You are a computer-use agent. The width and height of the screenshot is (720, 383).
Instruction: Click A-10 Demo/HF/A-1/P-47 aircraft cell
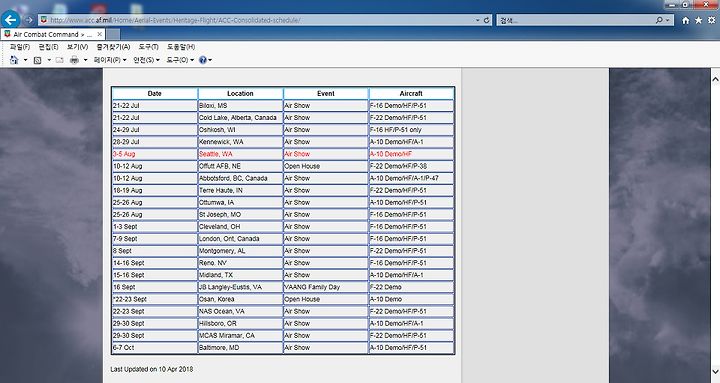411,178
